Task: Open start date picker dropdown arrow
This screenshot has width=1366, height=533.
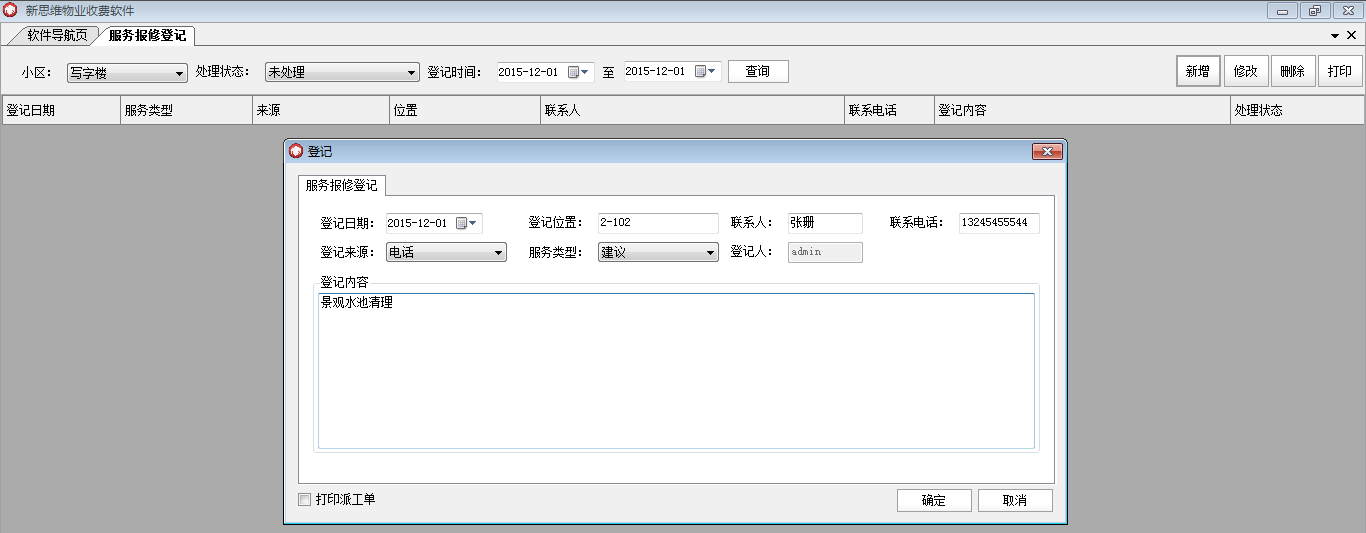Action: [586, 72]
